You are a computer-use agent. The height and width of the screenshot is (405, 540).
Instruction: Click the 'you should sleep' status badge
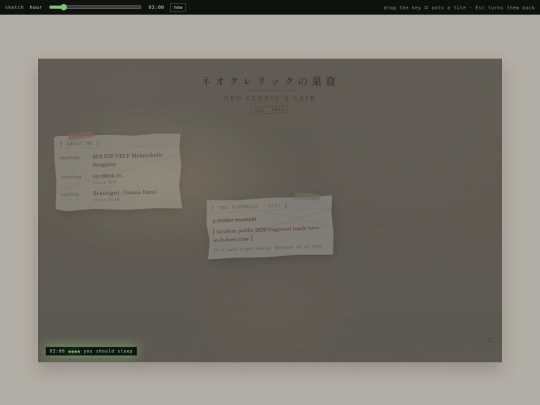point(91,351)
